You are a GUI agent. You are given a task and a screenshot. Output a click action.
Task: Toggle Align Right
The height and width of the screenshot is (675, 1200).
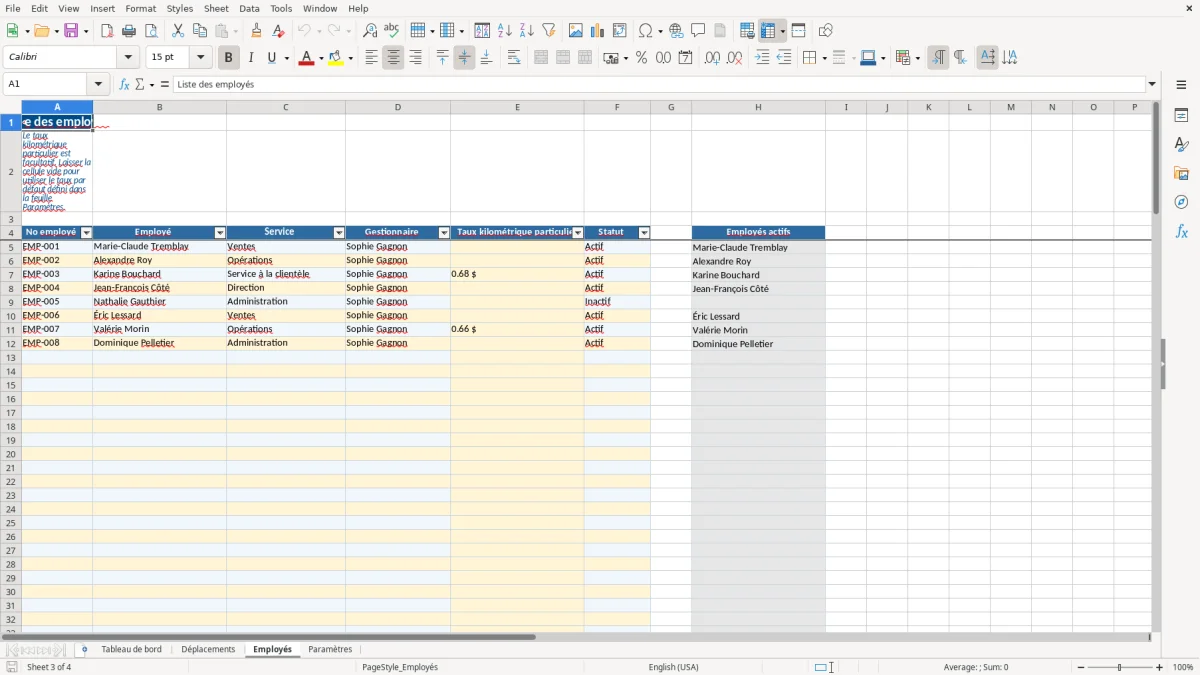coord(415,58)
